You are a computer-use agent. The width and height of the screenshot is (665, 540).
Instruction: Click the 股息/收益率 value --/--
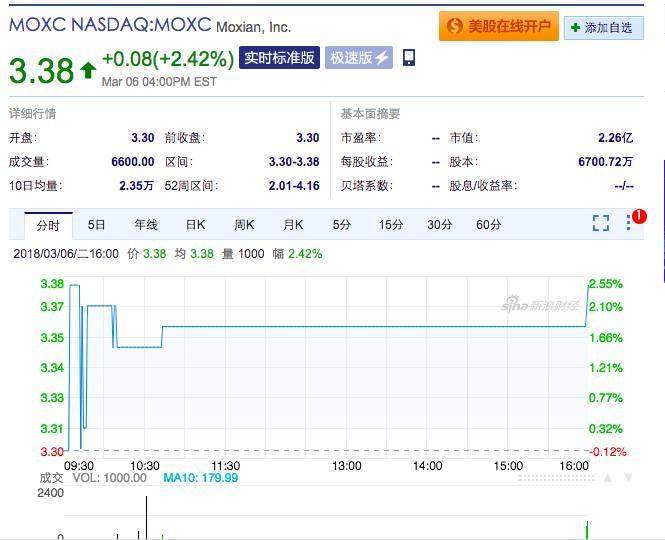click(x=624, y=186)
